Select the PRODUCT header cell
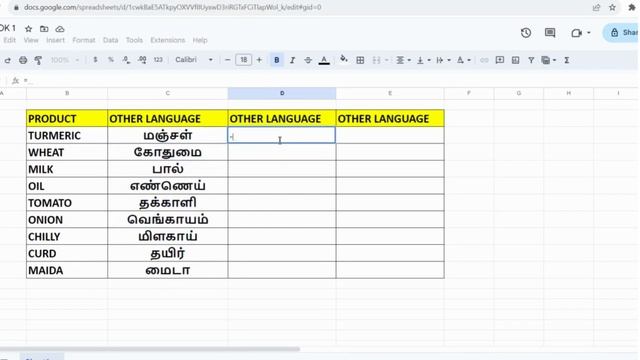 tap(67, 119)
